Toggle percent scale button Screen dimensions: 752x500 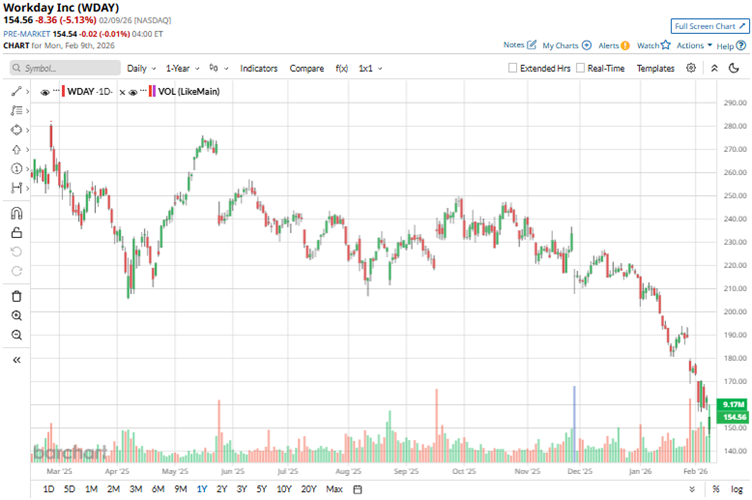coord(716,489)
